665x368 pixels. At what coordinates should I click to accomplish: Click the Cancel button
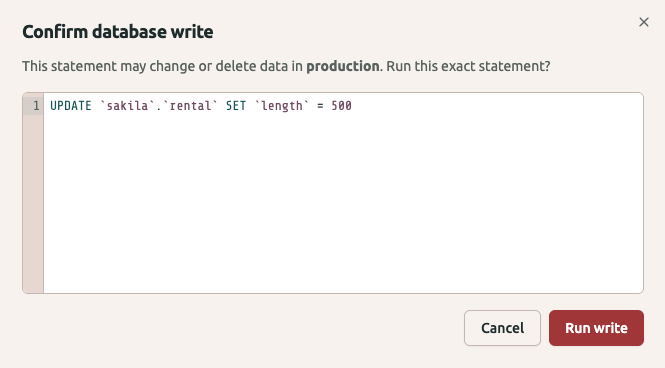[502, 328]
